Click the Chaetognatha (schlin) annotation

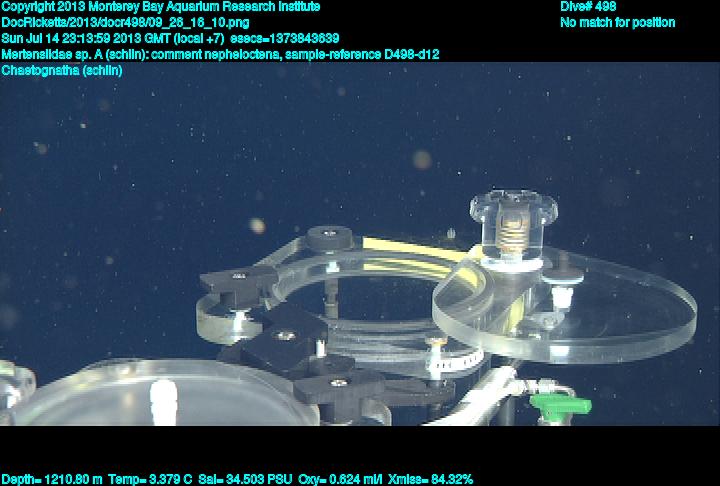click(x=62, y=70)
